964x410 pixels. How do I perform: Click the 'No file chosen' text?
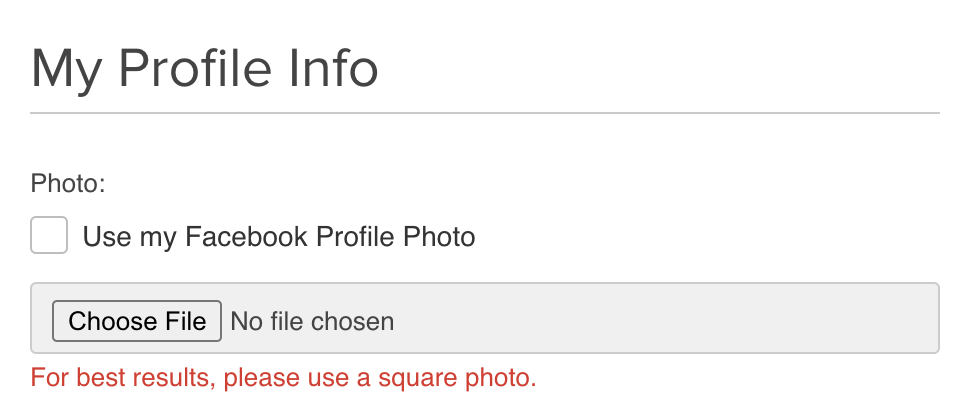tap(312, 321)
